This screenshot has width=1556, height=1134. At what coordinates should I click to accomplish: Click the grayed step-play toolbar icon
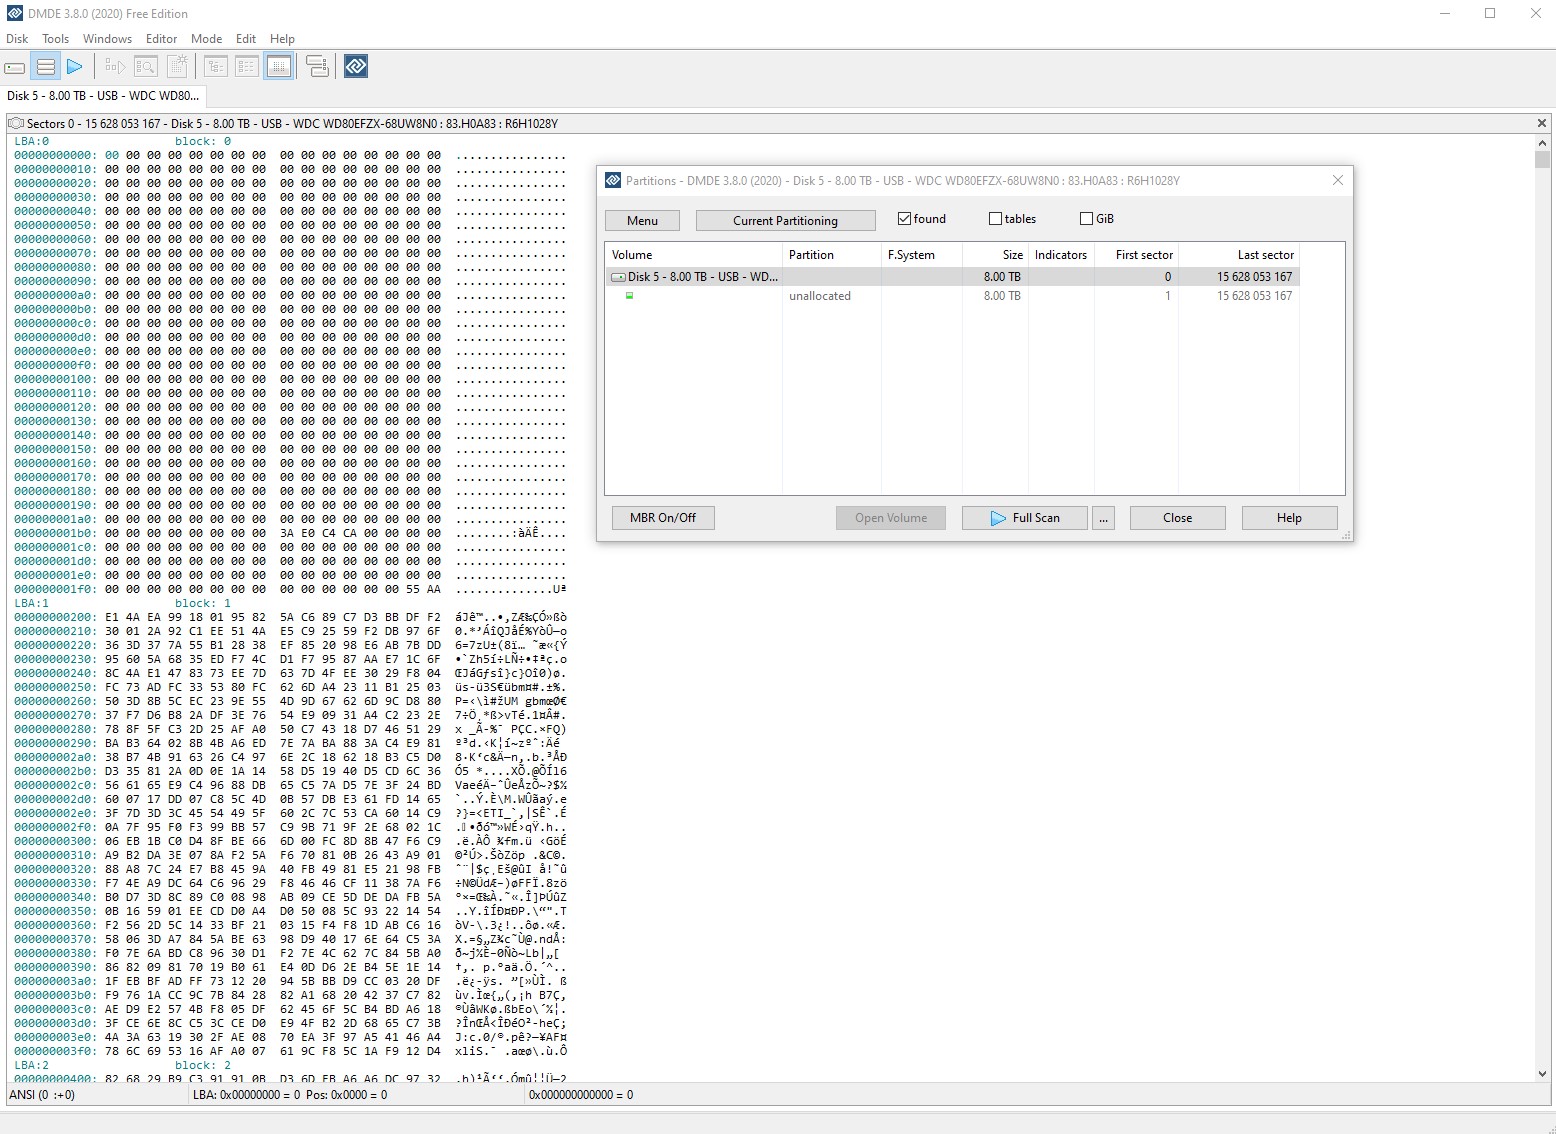point(115,67)
